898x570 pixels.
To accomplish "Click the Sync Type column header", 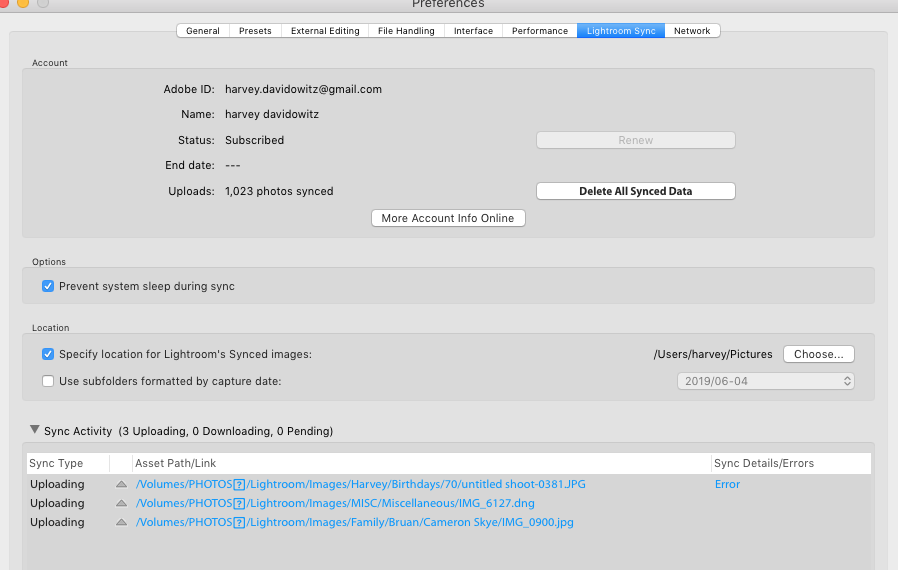I will 68,463.
